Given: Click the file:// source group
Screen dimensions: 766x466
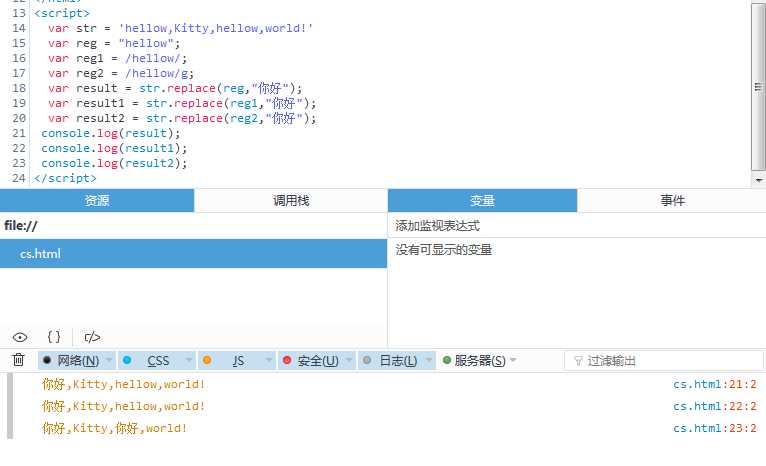Looking at the screenshot, I should 193,226.
